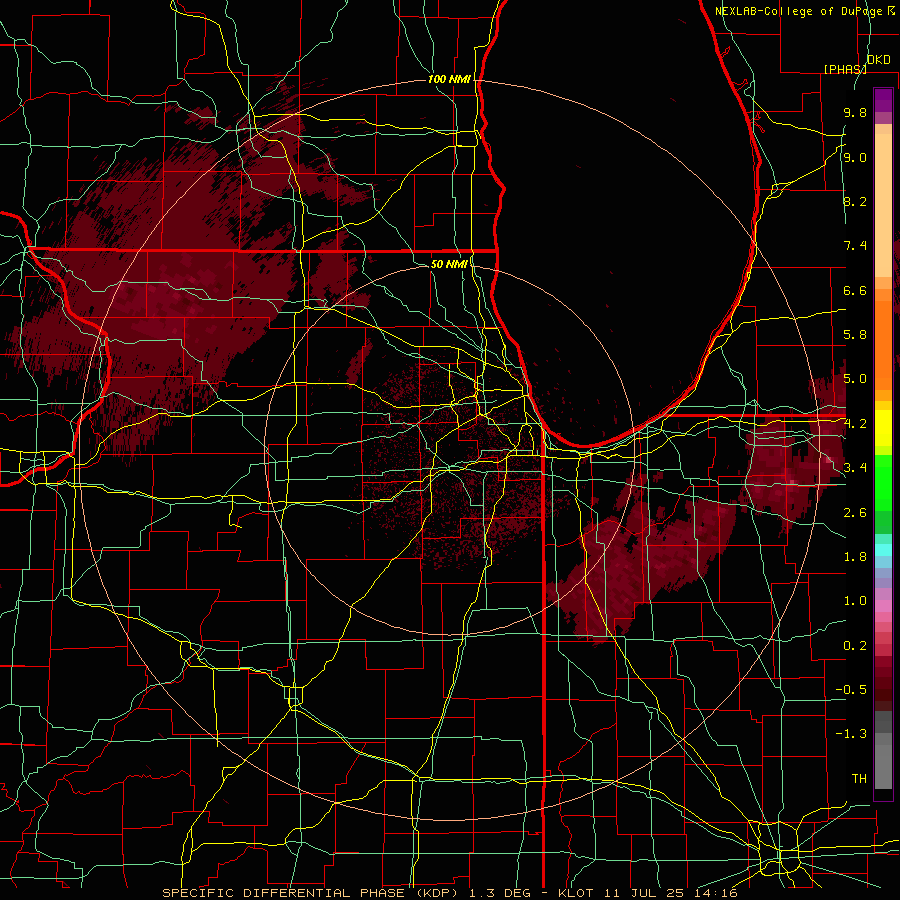Viewport: 900px width, 900px height.
Task: Click the "2.6" scale label
Action: (x=855, y=513)
